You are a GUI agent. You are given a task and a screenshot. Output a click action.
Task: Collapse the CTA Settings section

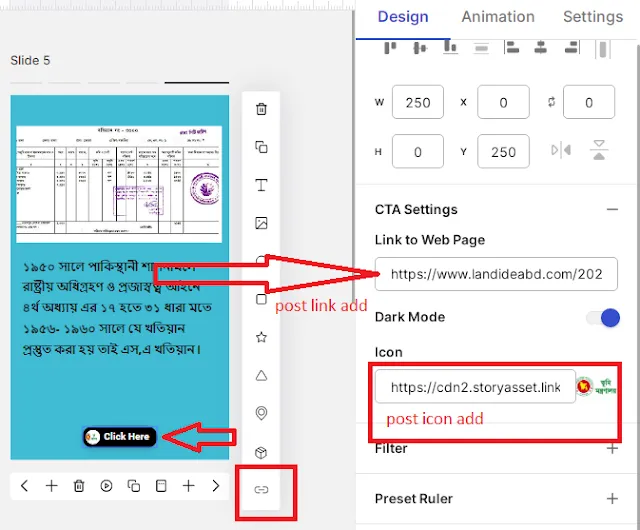[x=611, y=209]
